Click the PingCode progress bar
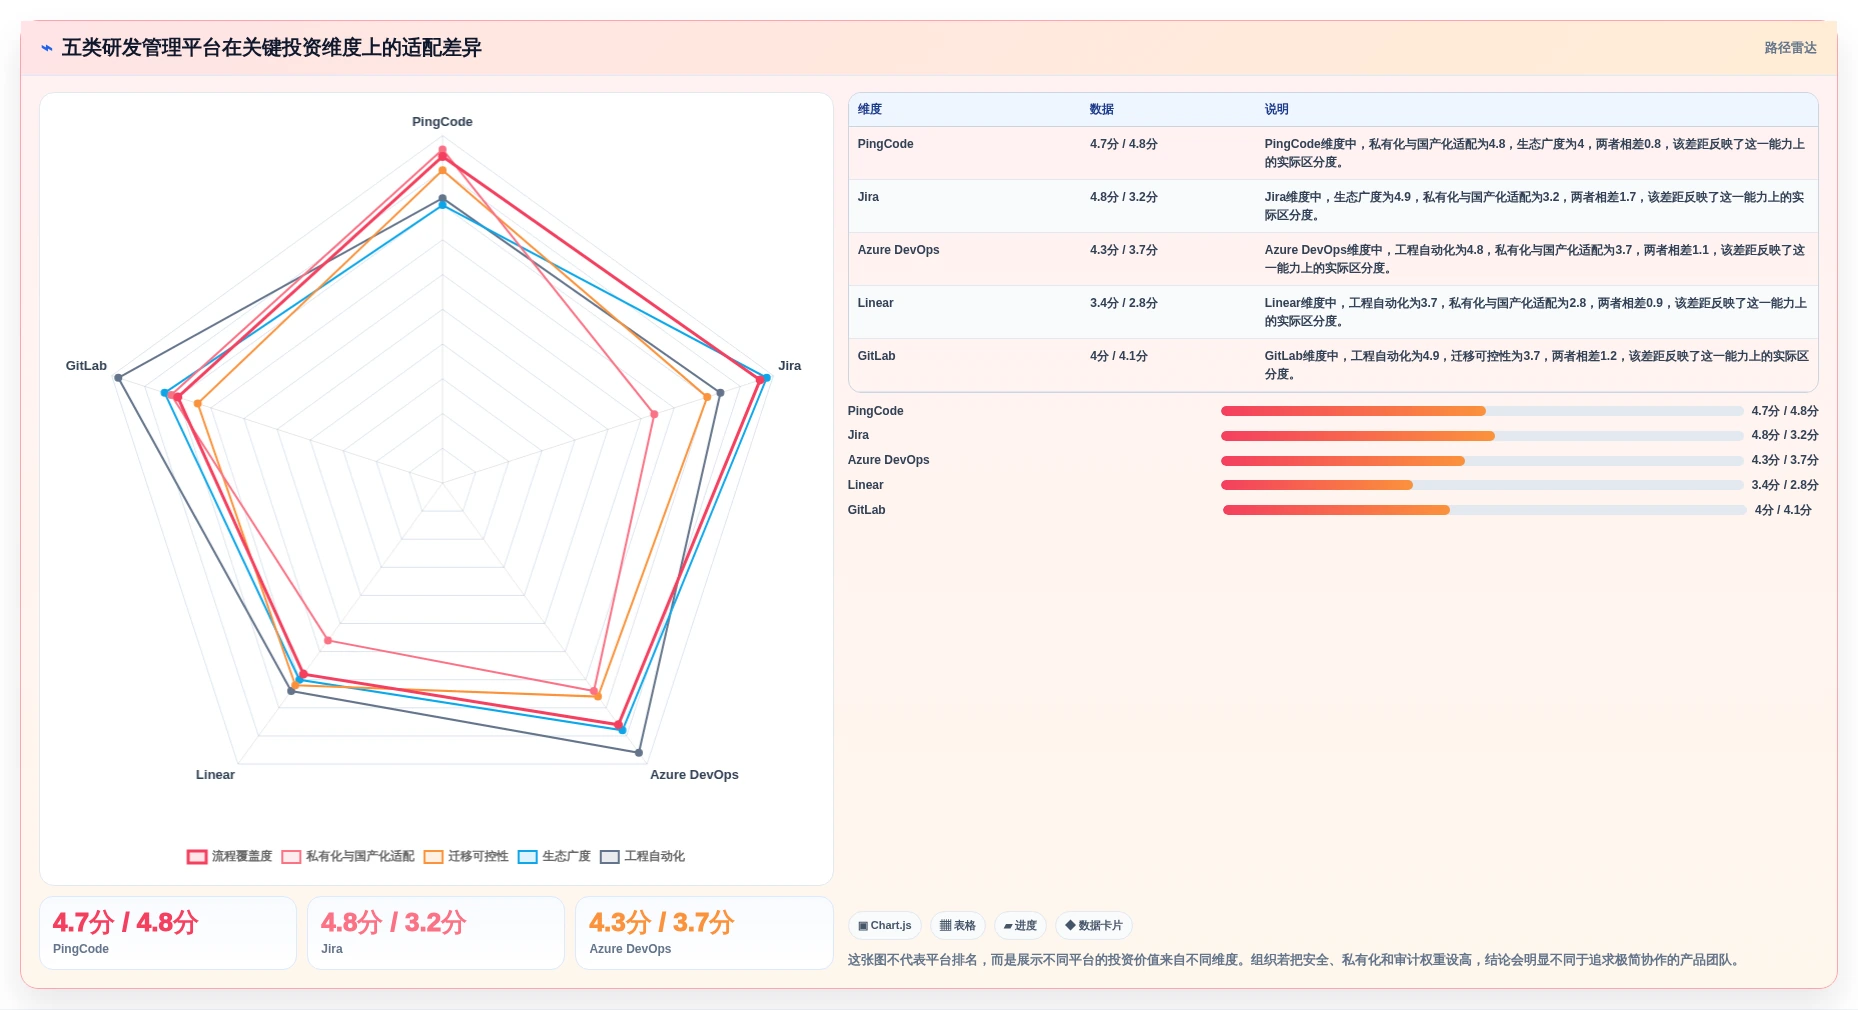The height and width of the screenshot is (1010, 1858). coord(1482,411)
